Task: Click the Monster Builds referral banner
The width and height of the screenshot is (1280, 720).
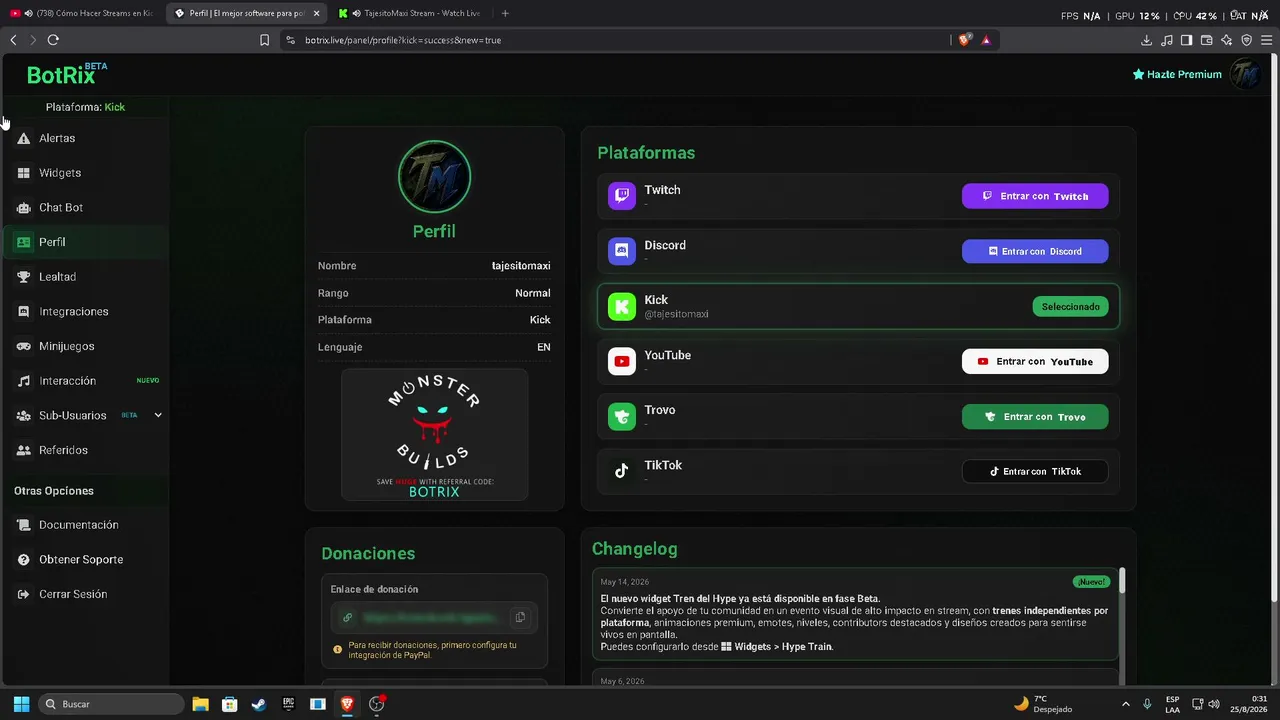Action: tap(434, 434)
